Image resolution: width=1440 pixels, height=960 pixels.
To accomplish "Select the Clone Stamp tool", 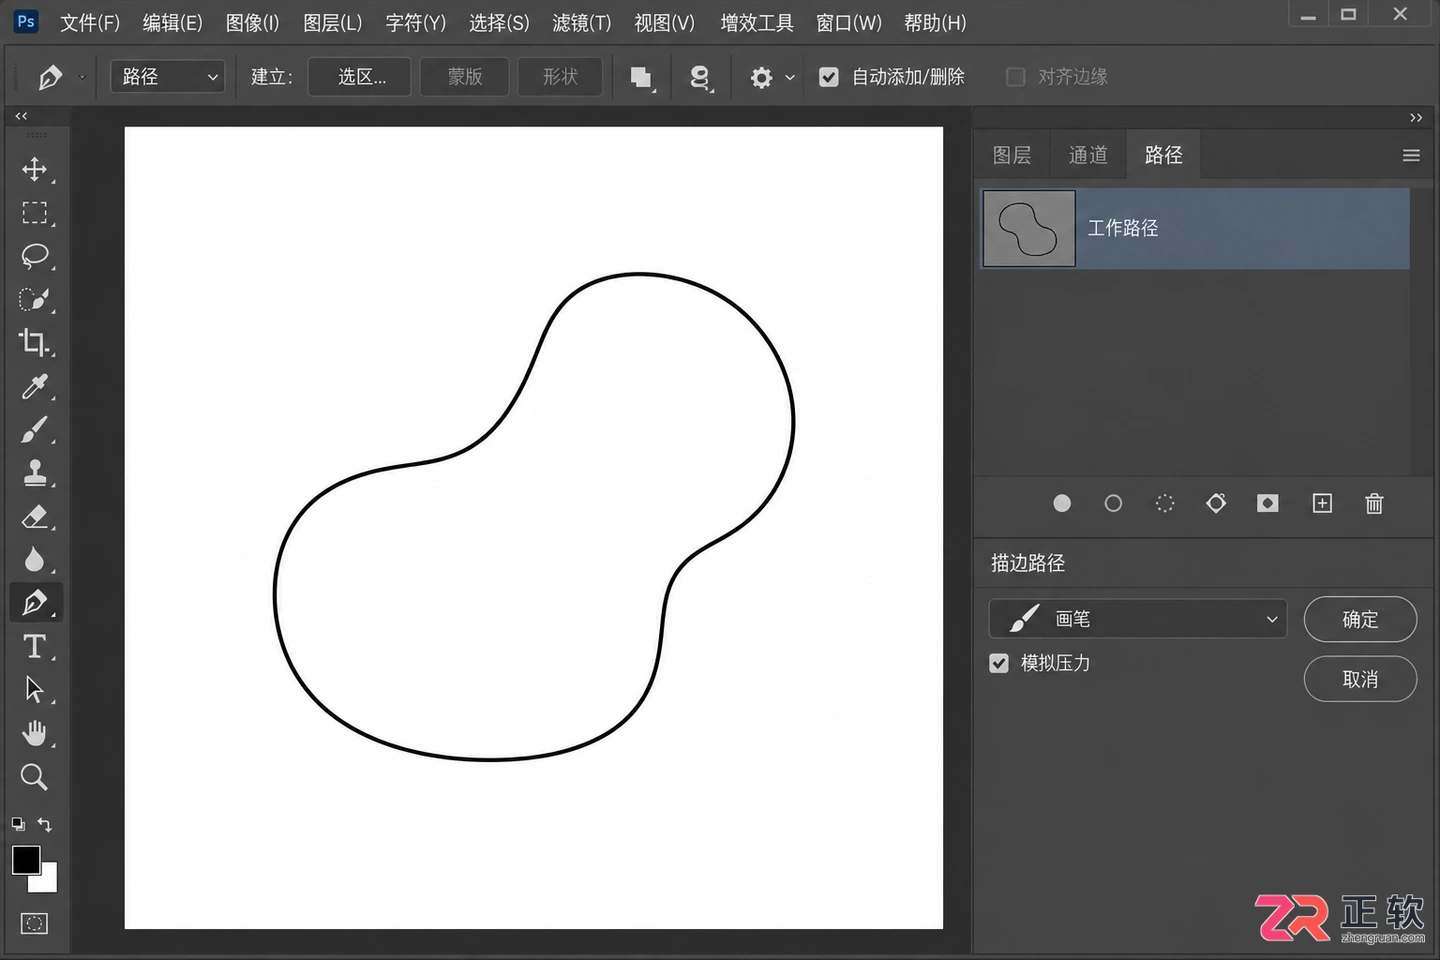I will (x=35, y=472).
